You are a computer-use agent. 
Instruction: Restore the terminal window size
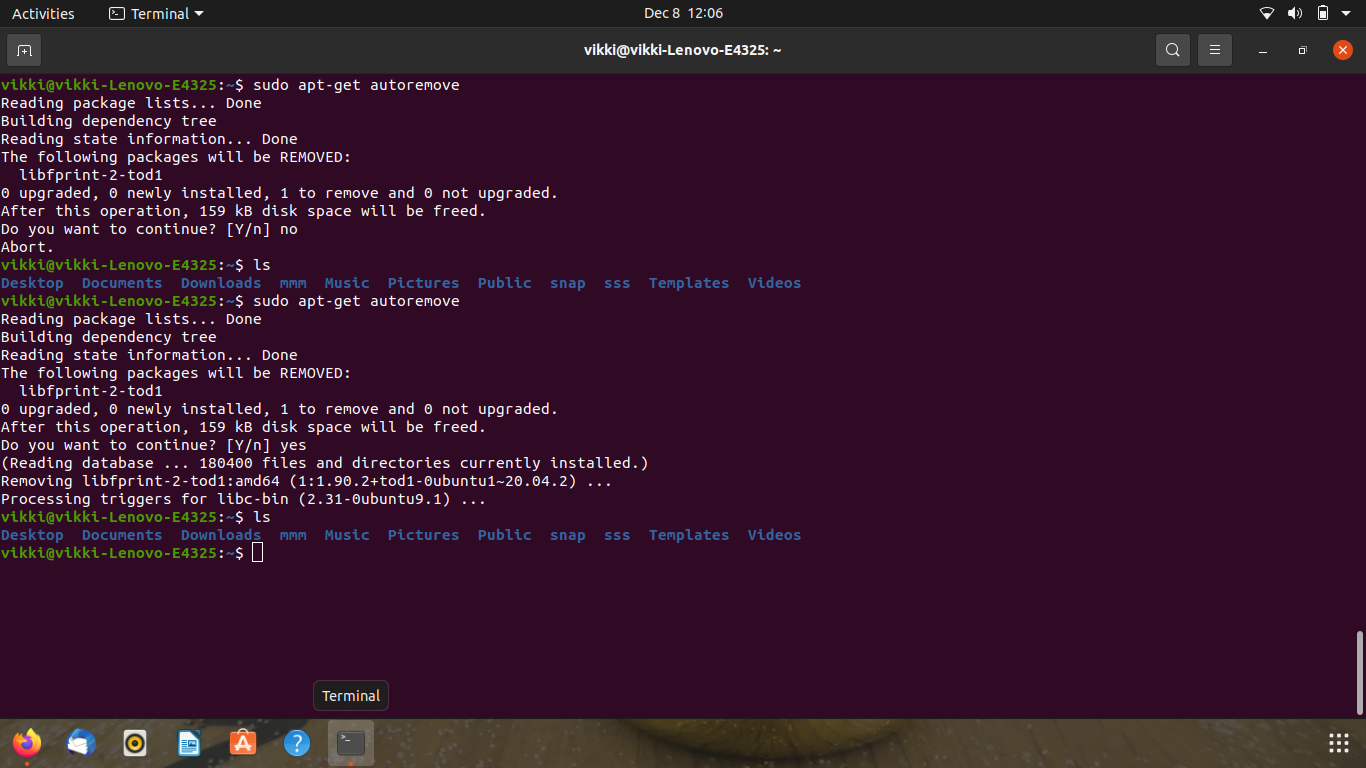(x=1302, y=50)
